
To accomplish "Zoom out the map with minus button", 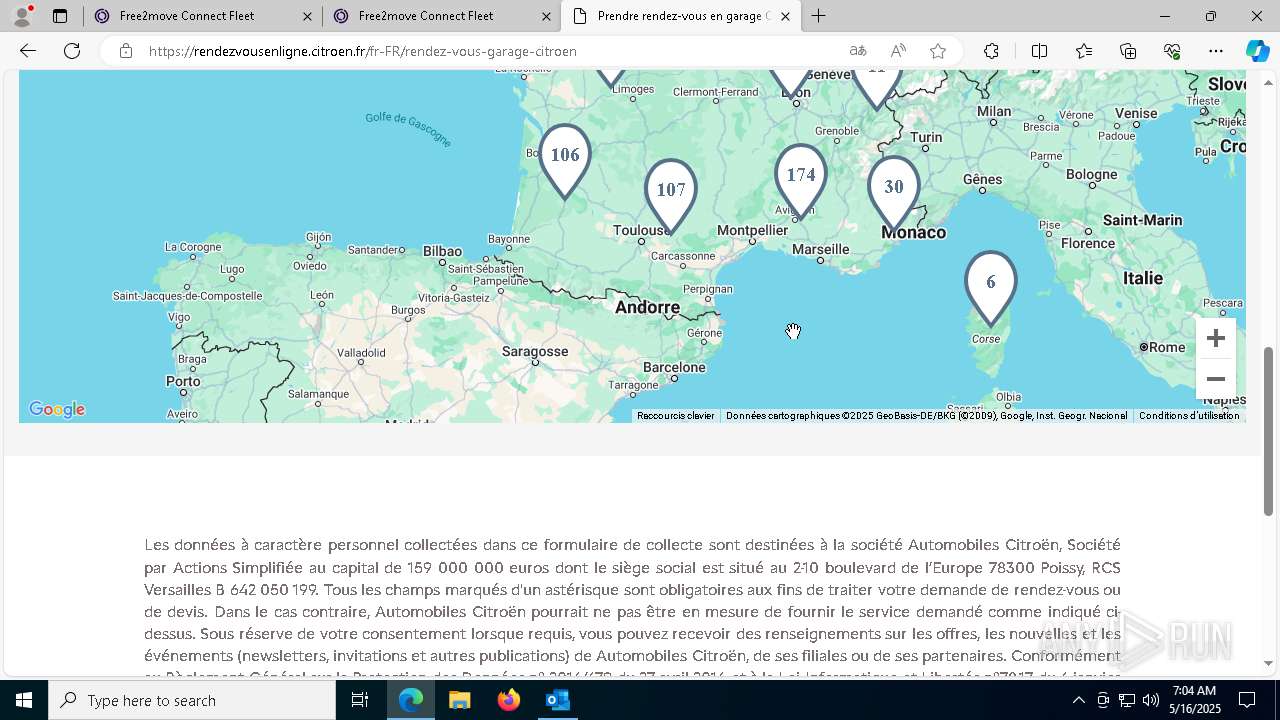I will (x=1216, y=379).
